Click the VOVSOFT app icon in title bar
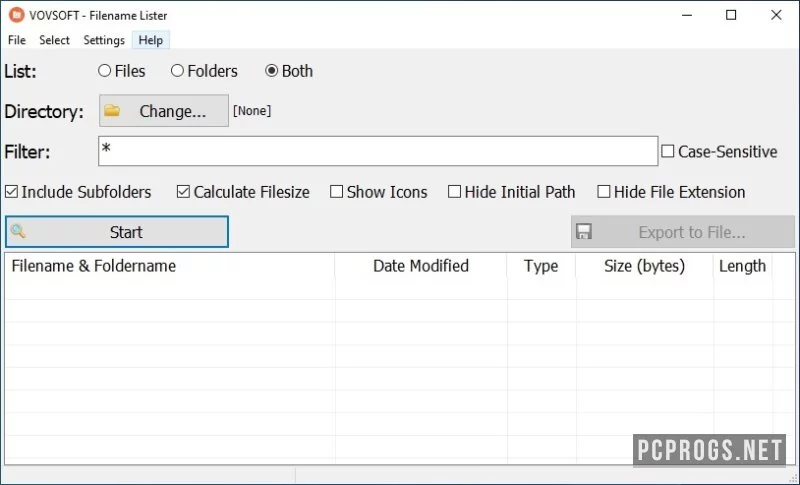The image size is (800, 485). pyautogui.click(x=16, y=15)
